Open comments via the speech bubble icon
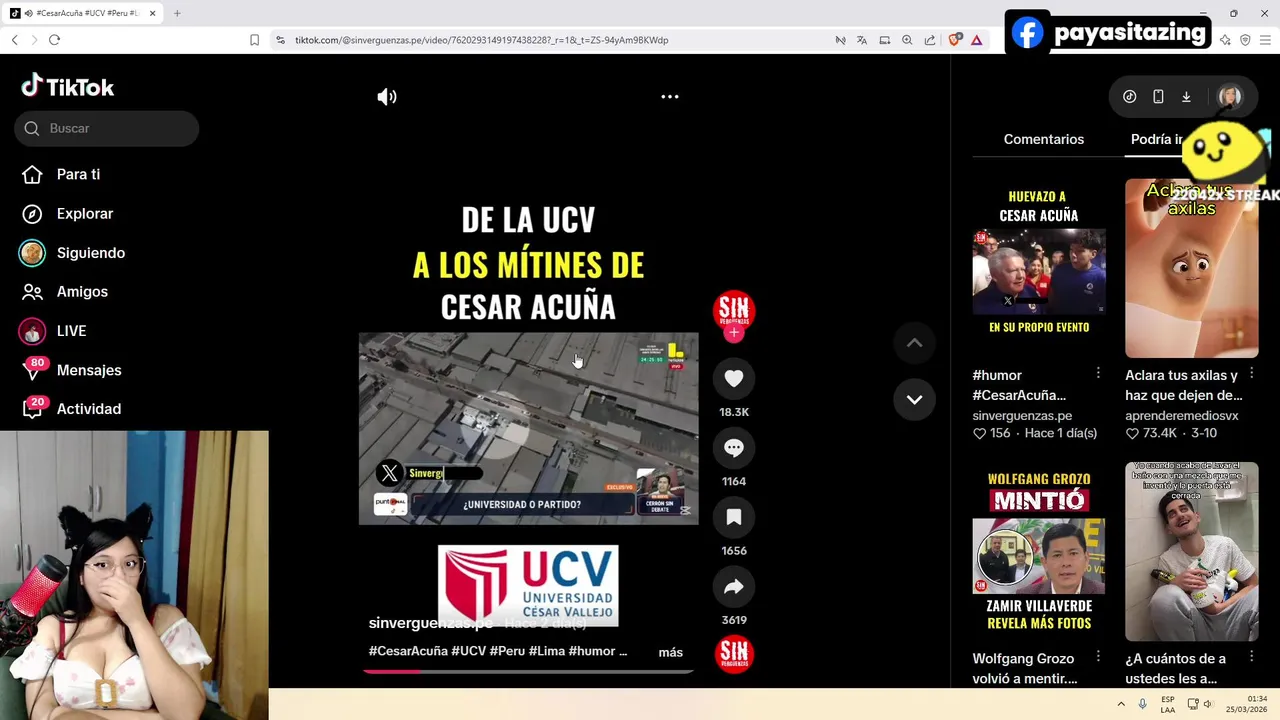The height and width of the screenshot is (720, 1280). (734, 448)
